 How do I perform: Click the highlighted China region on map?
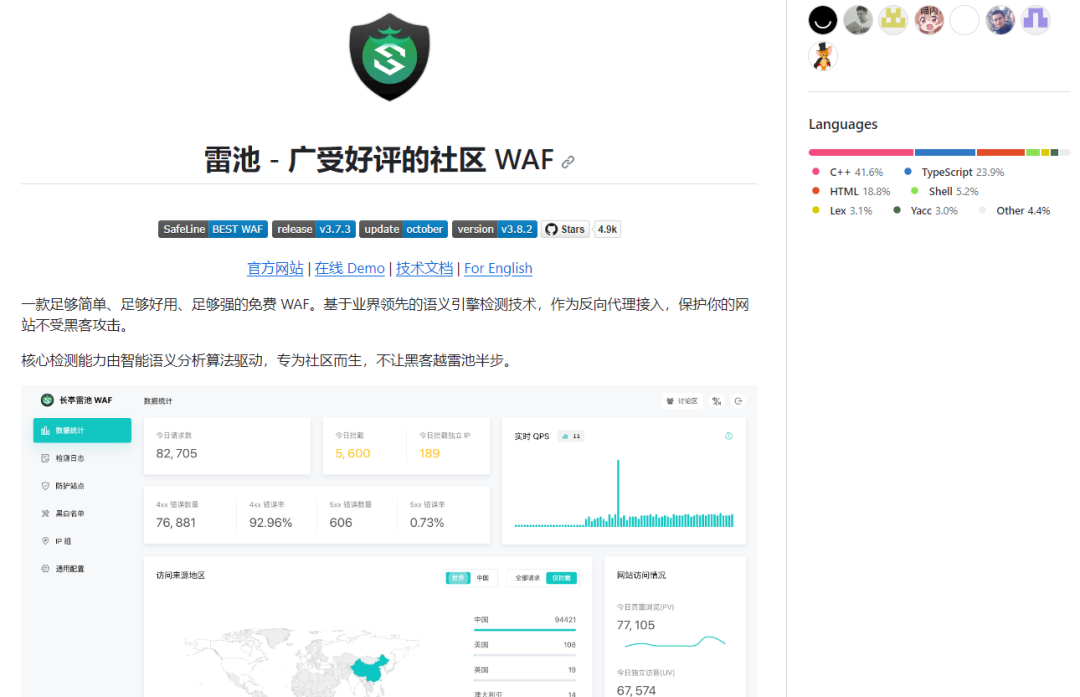point(370,668)
